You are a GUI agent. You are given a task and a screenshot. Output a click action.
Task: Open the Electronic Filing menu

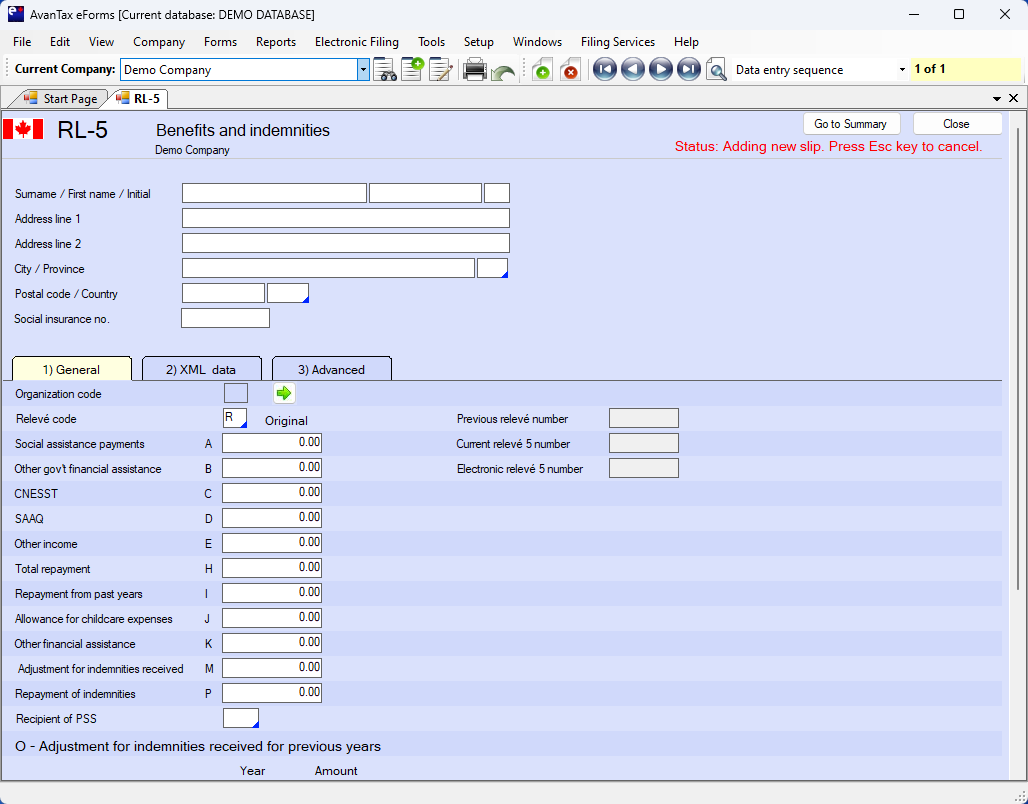pyautogui.click(x=356, y=42)
